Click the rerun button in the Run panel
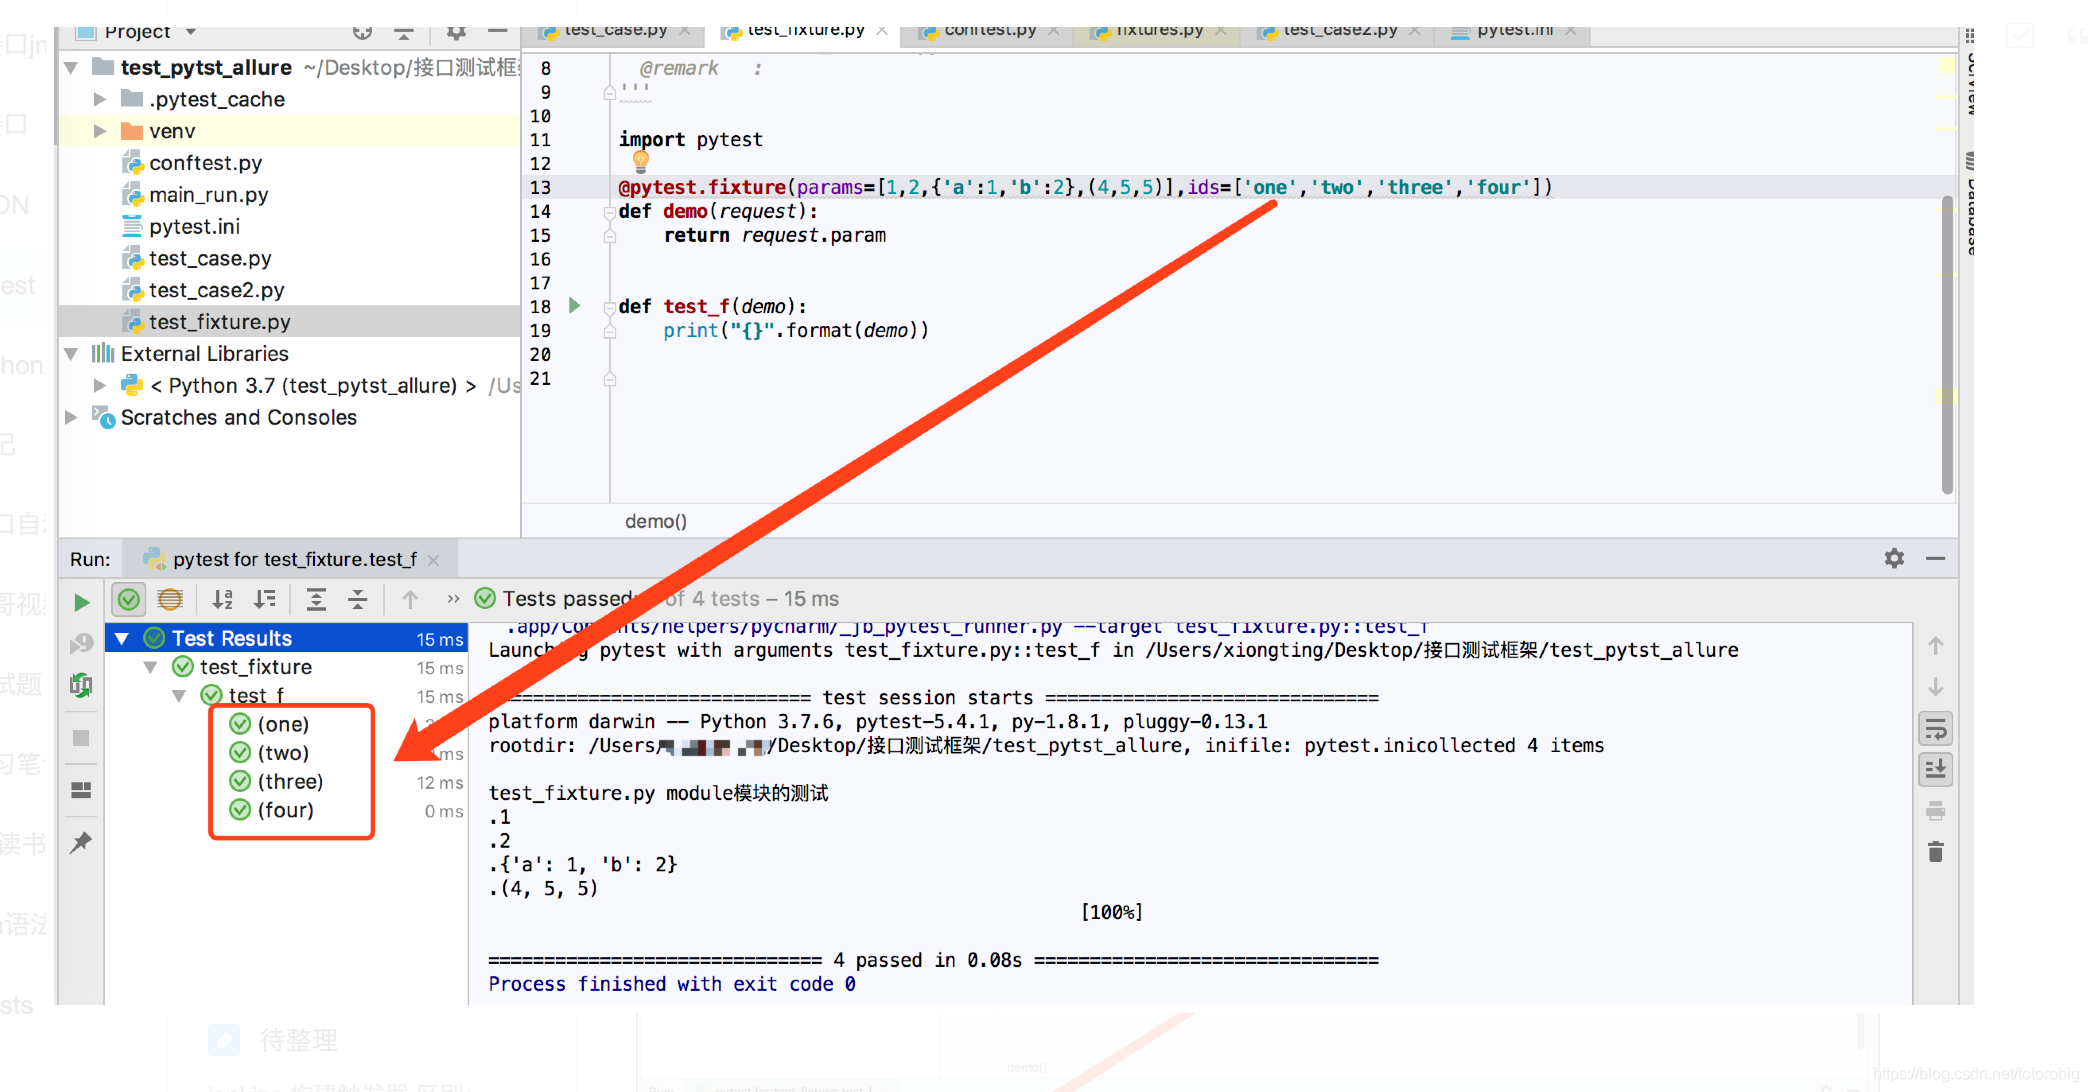 [83, 601]
